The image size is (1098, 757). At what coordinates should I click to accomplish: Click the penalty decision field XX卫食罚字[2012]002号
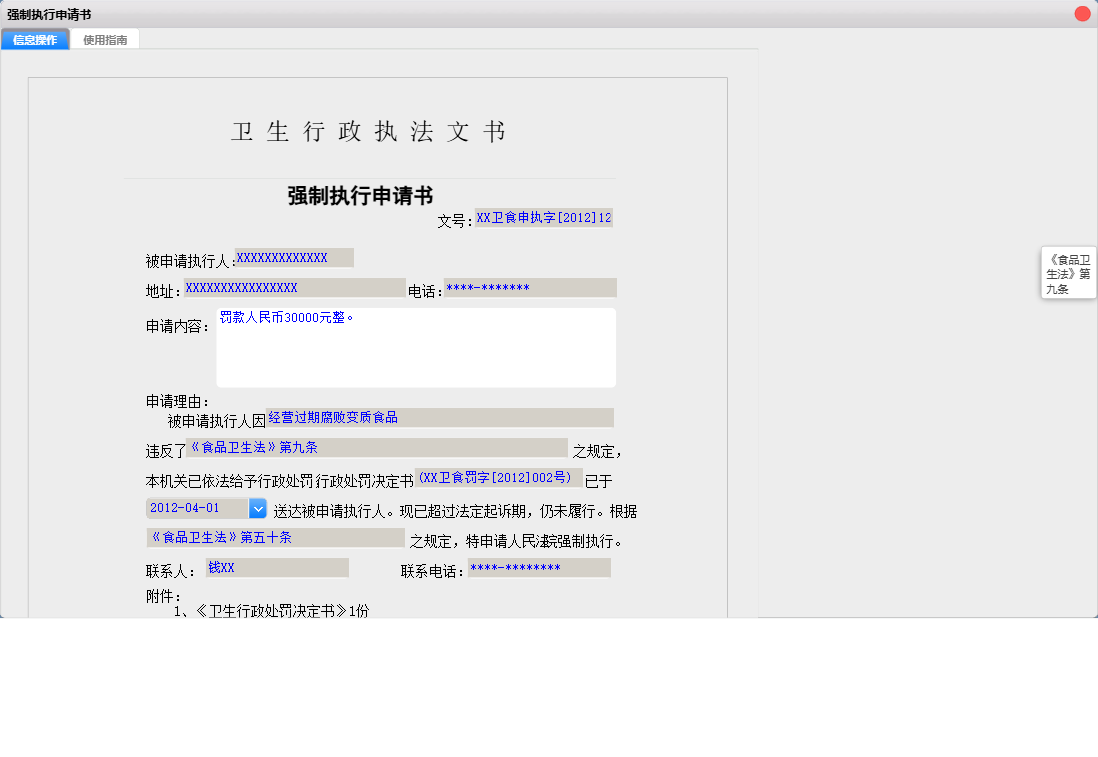tap(500, 478)
